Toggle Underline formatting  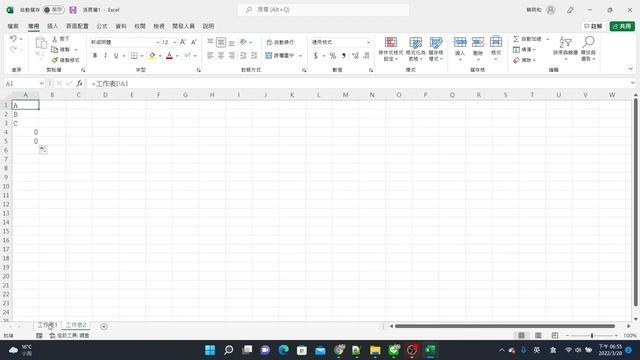[116, 56]
